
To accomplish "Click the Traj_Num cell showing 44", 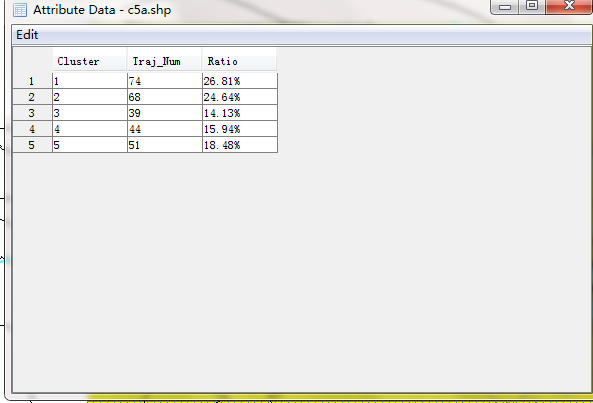I will click(x=165, y=129).
